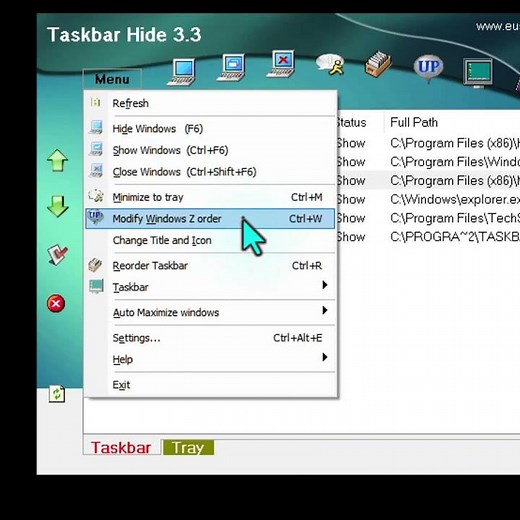Click the red checkmark icon in sidebar
Image resolution: width=520 pixels, height=520 pixels.
click(x=57, y=255)
